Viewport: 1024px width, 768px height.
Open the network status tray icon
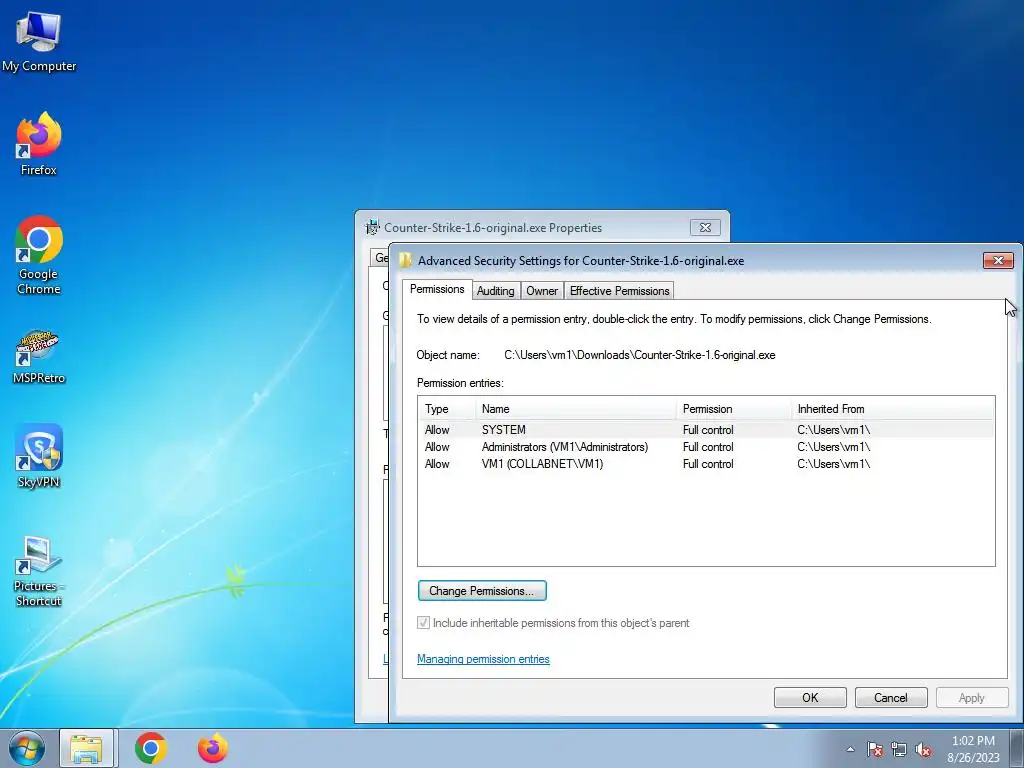(x=899, y=750)
